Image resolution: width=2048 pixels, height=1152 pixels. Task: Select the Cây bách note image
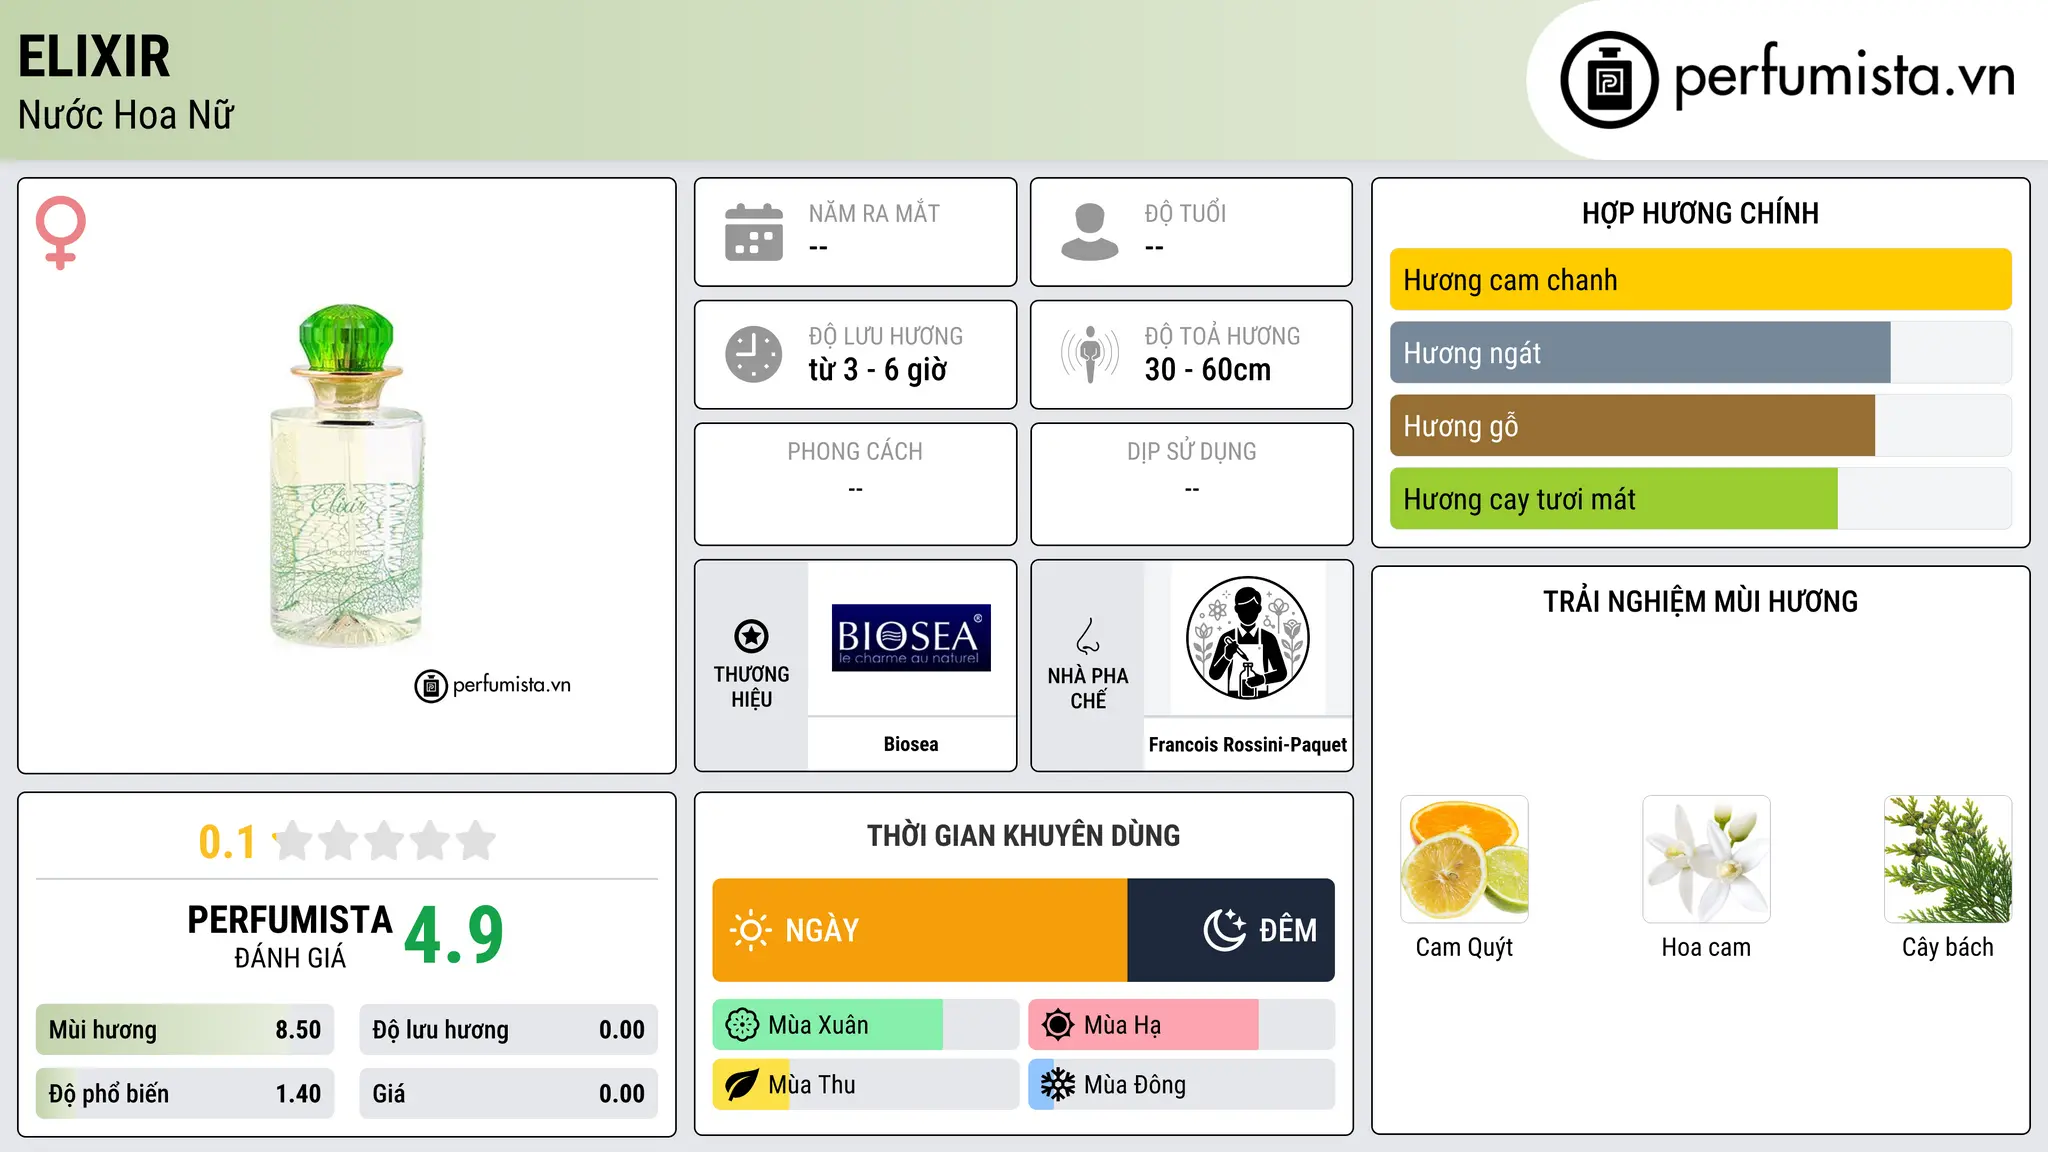coord(1948,859)
